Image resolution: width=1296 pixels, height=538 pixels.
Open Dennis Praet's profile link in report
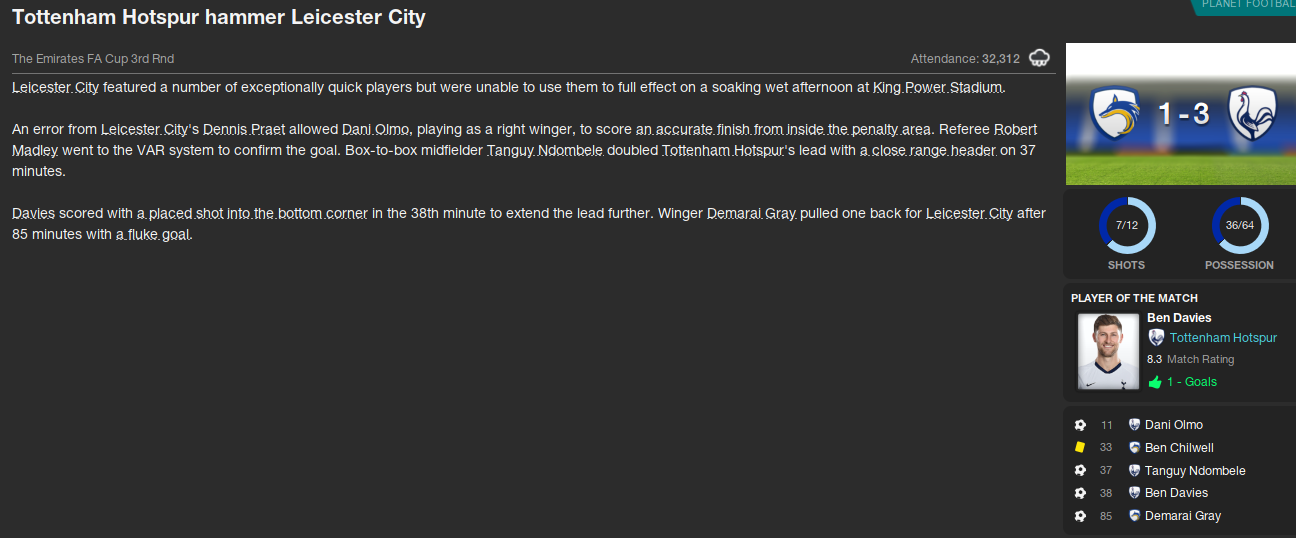[x=244, y=130]
